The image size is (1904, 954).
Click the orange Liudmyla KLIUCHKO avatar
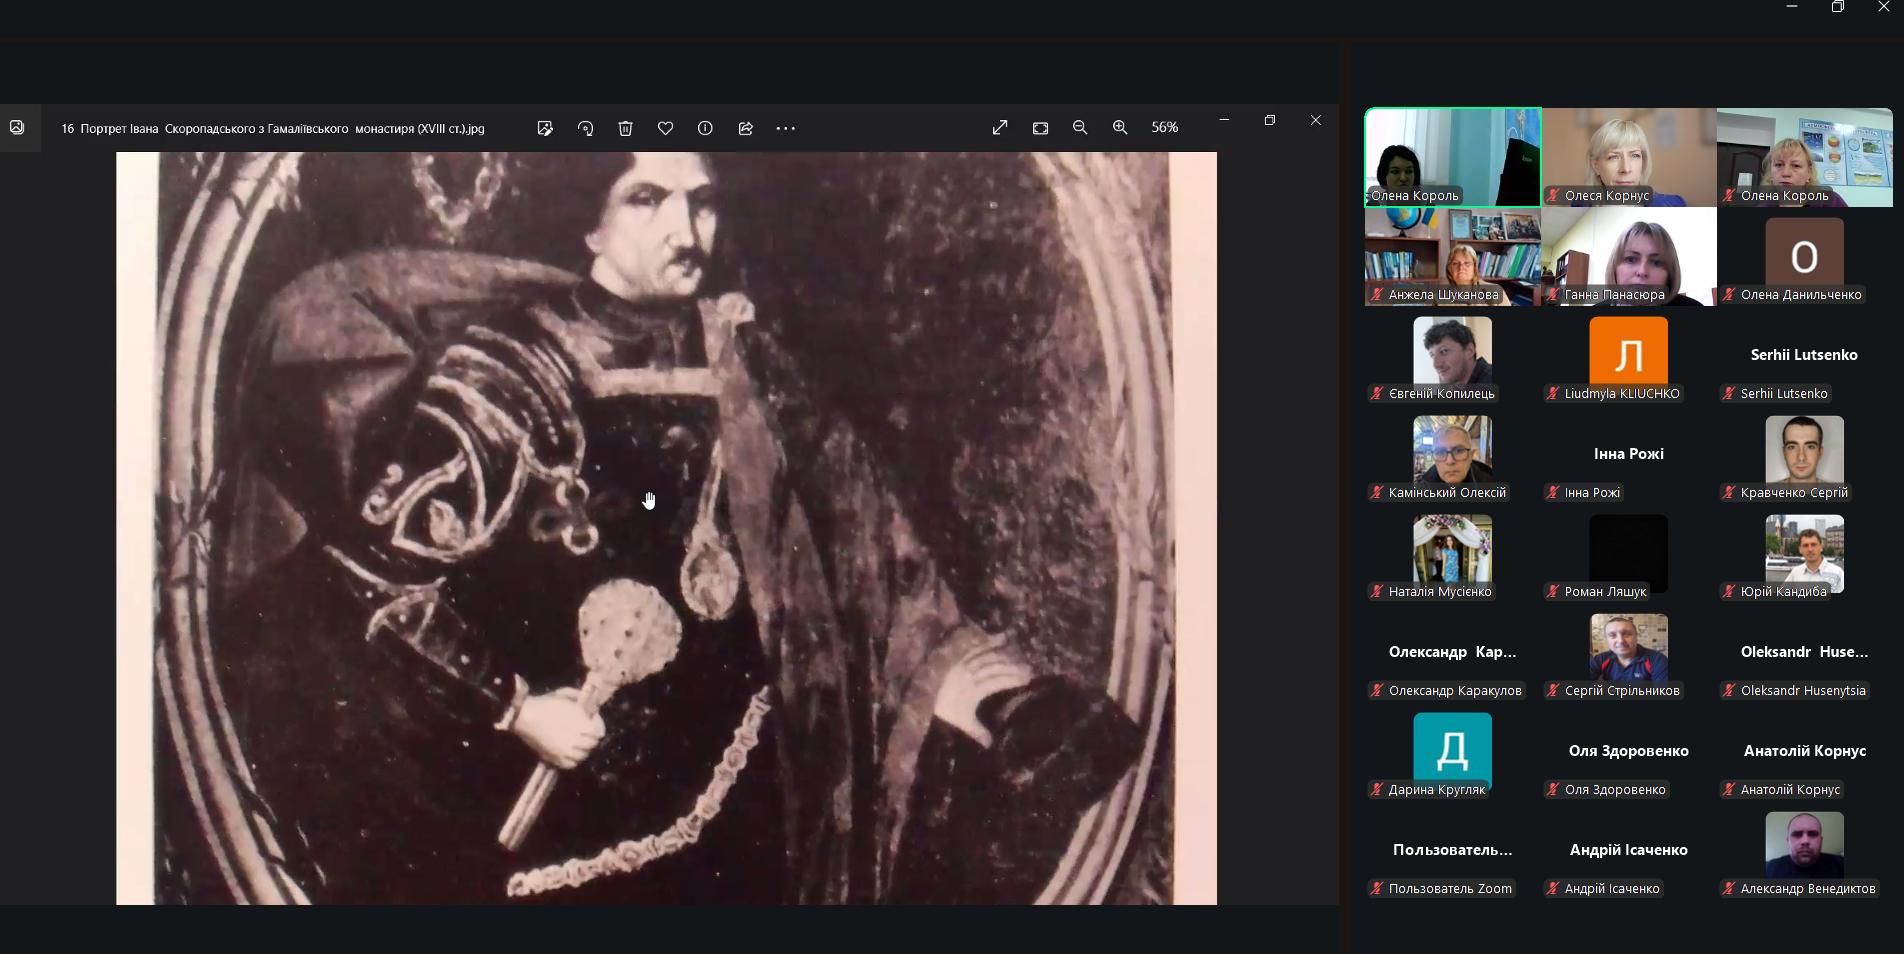pyautogui.click(x=1628, y=352)
